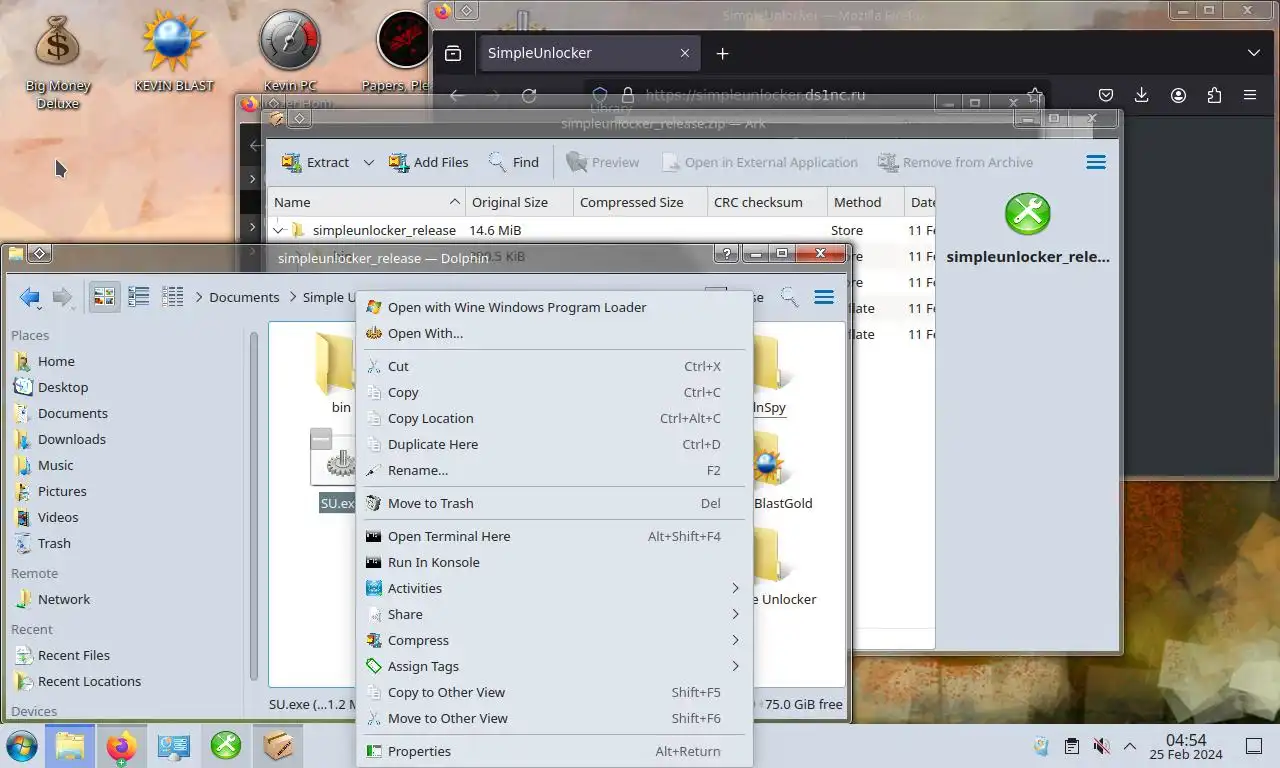The height and width of the screenshot is (768, 1280).
Task: Click Dolphin back arrow
Action: [x=30, y=297]
